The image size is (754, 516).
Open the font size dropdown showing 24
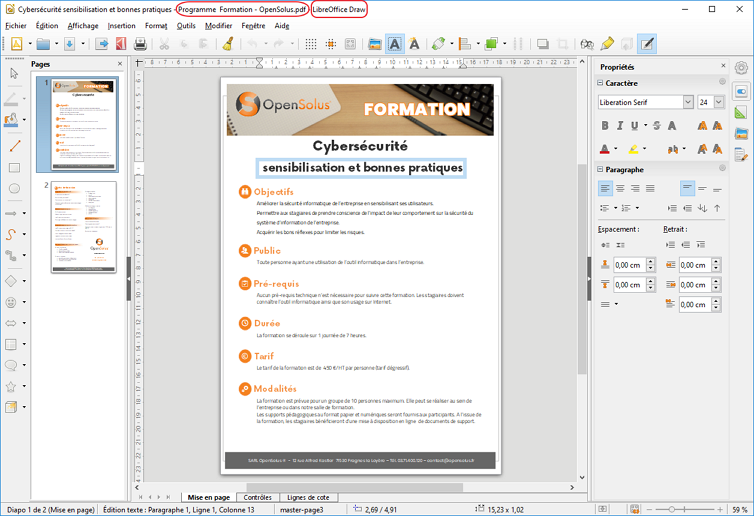coord(719,102)
